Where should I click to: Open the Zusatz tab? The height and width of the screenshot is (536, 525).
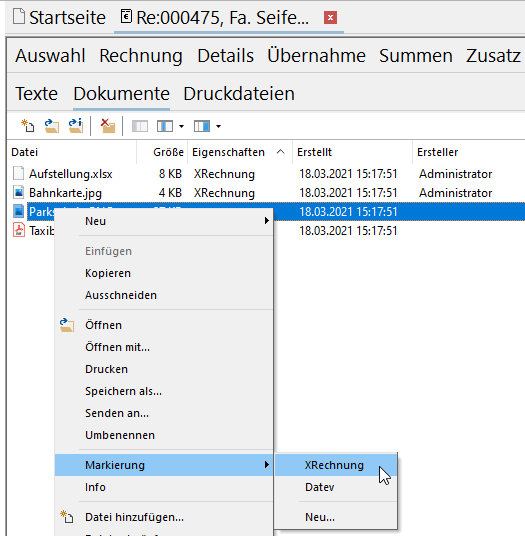click(493, 55)
